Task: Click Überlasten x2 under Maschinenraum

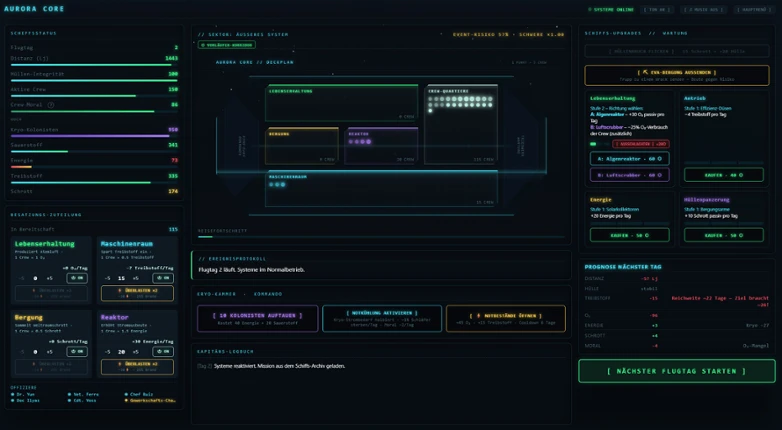Action: [138, 293]
